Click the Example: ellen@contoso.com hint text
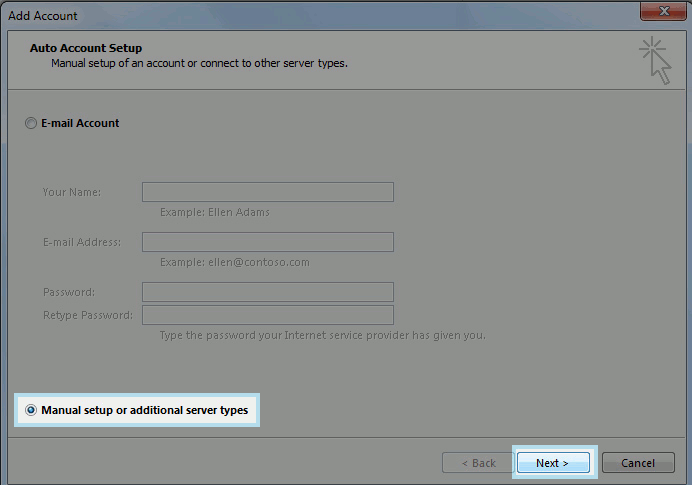 [234, 262]
